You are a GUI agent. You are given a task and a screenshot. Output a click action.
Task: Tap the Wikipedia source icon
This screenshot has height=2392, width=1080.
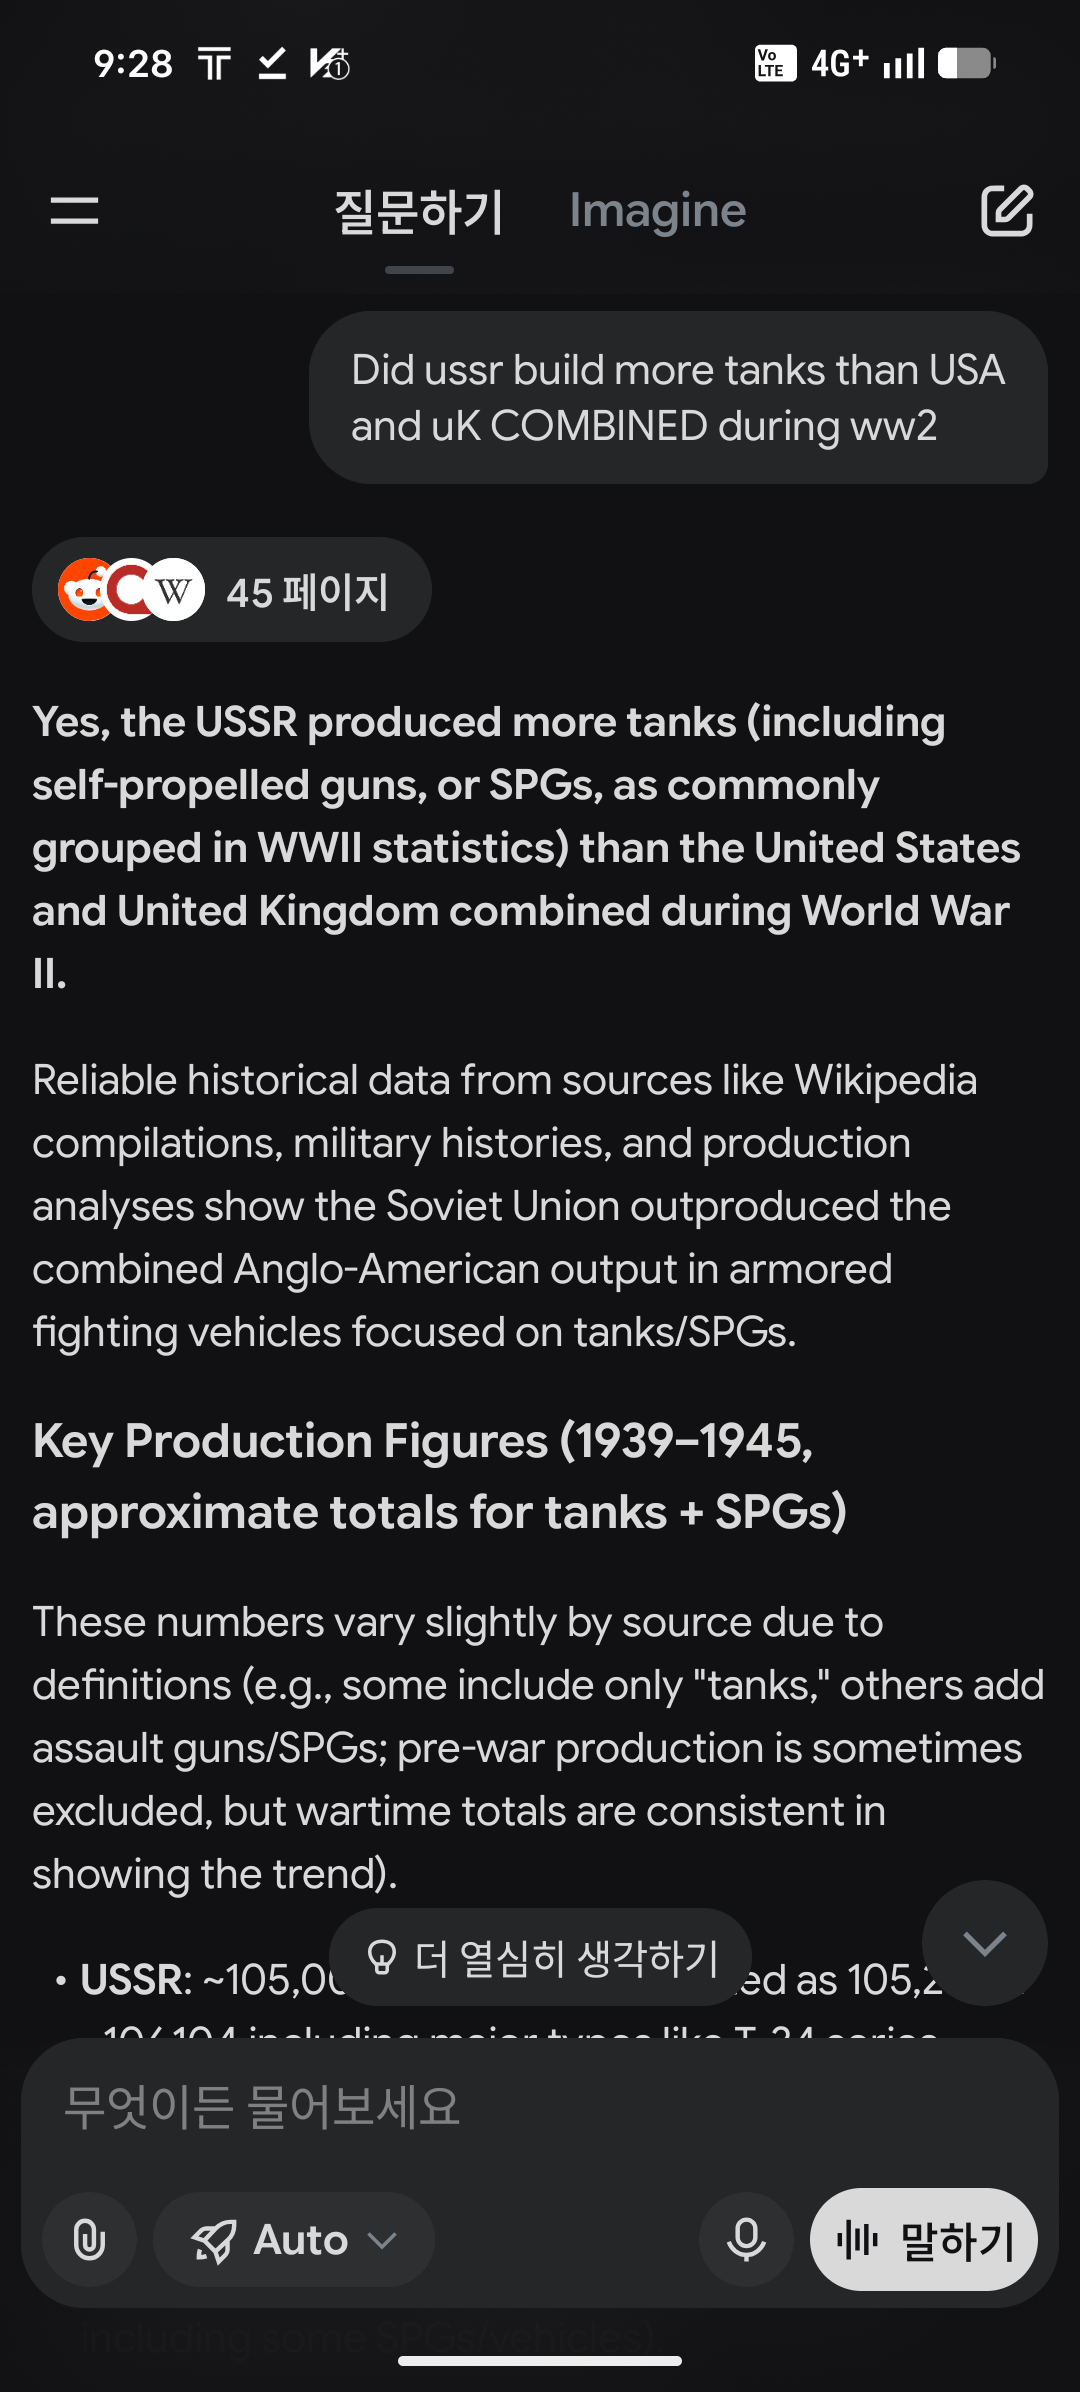point(175,590)
